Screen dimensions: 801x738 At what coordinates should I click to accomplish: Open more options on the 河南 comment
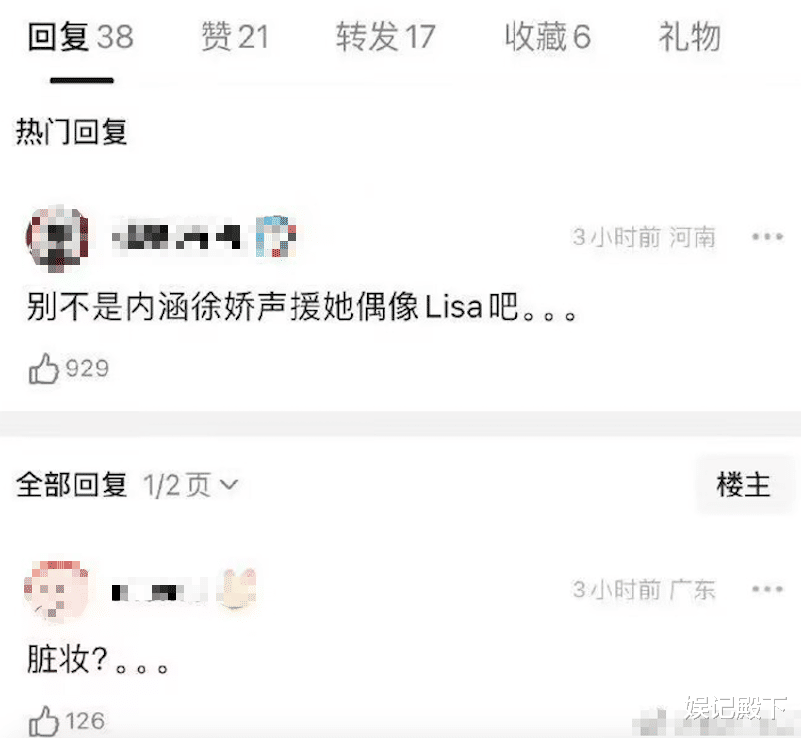[767, 236]
